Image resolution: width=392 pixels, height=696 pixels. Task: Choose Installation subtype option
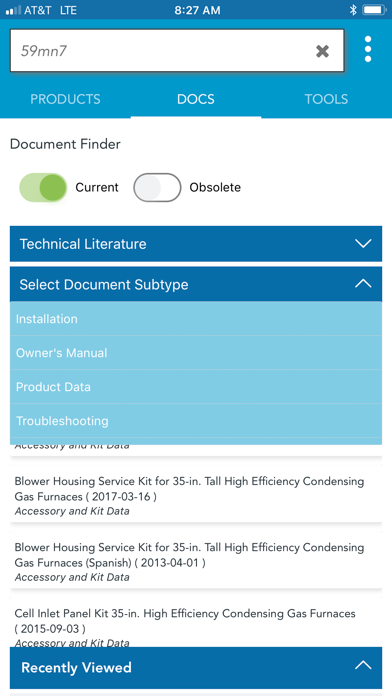[196, 319]
